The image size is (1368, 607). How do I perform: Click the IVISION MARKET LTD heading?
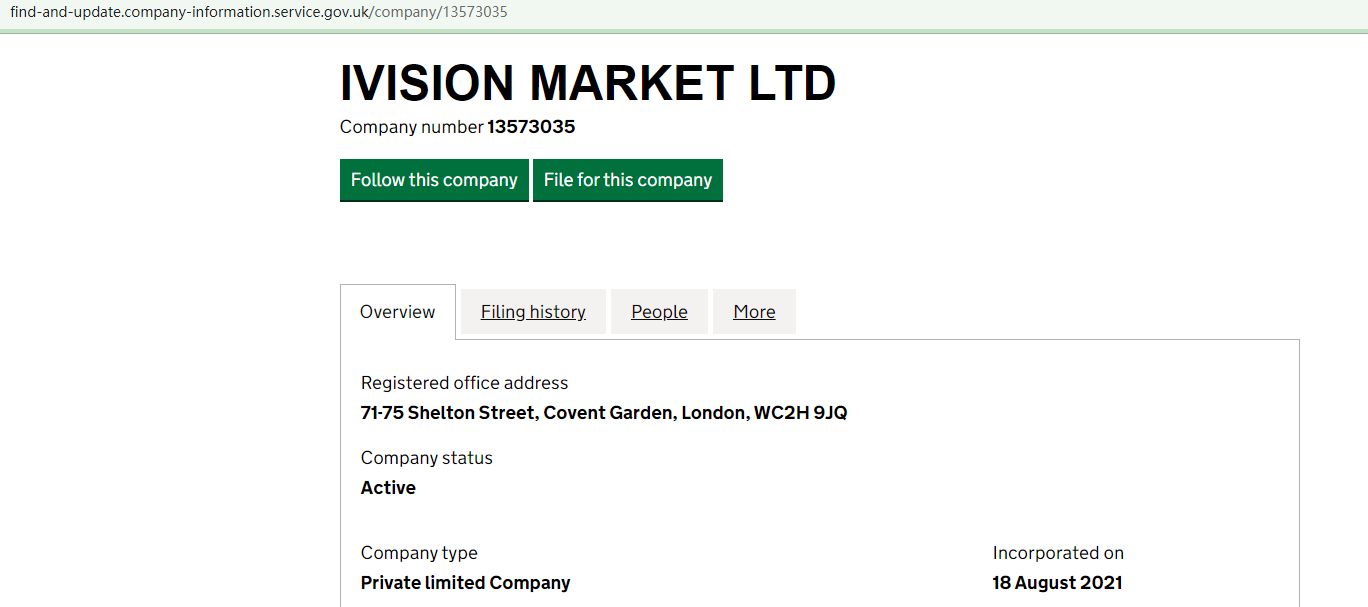(x=588, y=83)
